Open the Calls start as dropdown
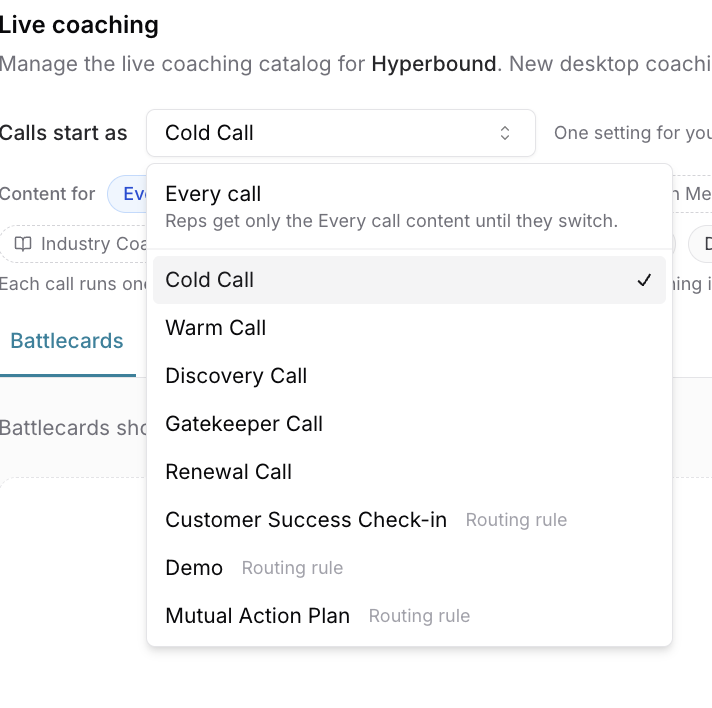 tap(341, 133)
